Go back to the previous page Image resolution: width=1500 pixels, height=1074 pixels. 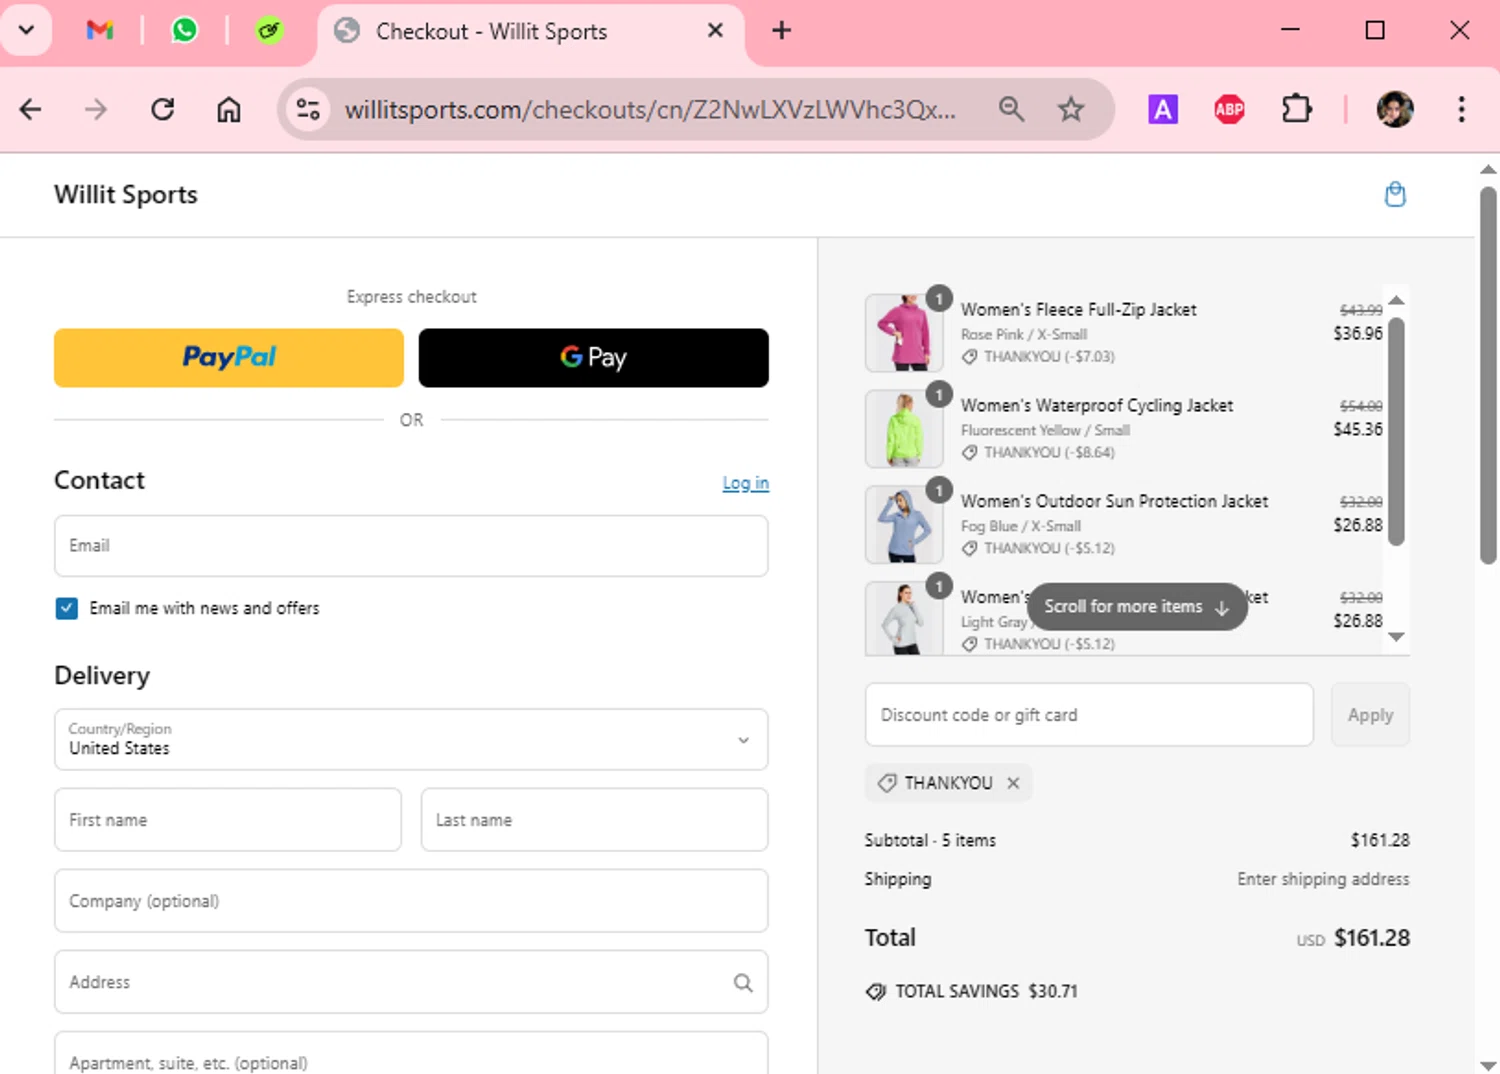coord(31,109)
